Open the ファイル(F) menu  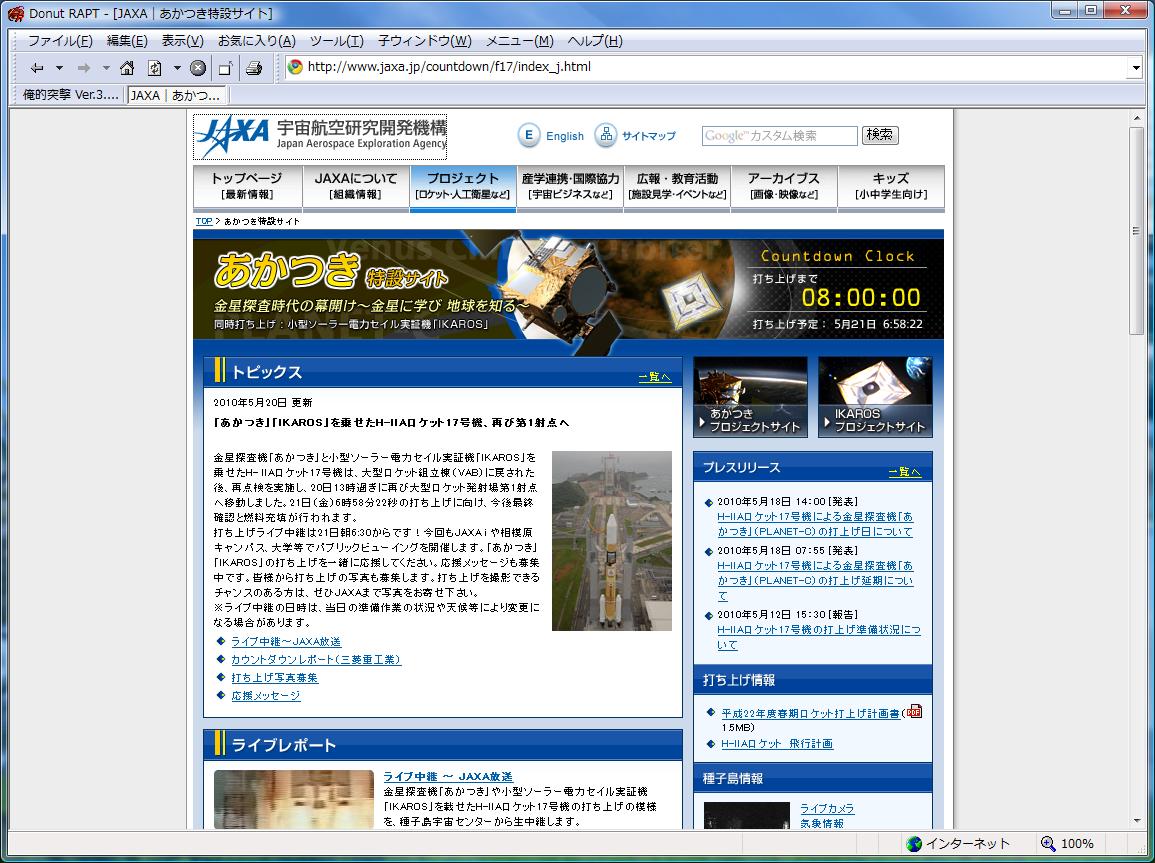point(60,40)
